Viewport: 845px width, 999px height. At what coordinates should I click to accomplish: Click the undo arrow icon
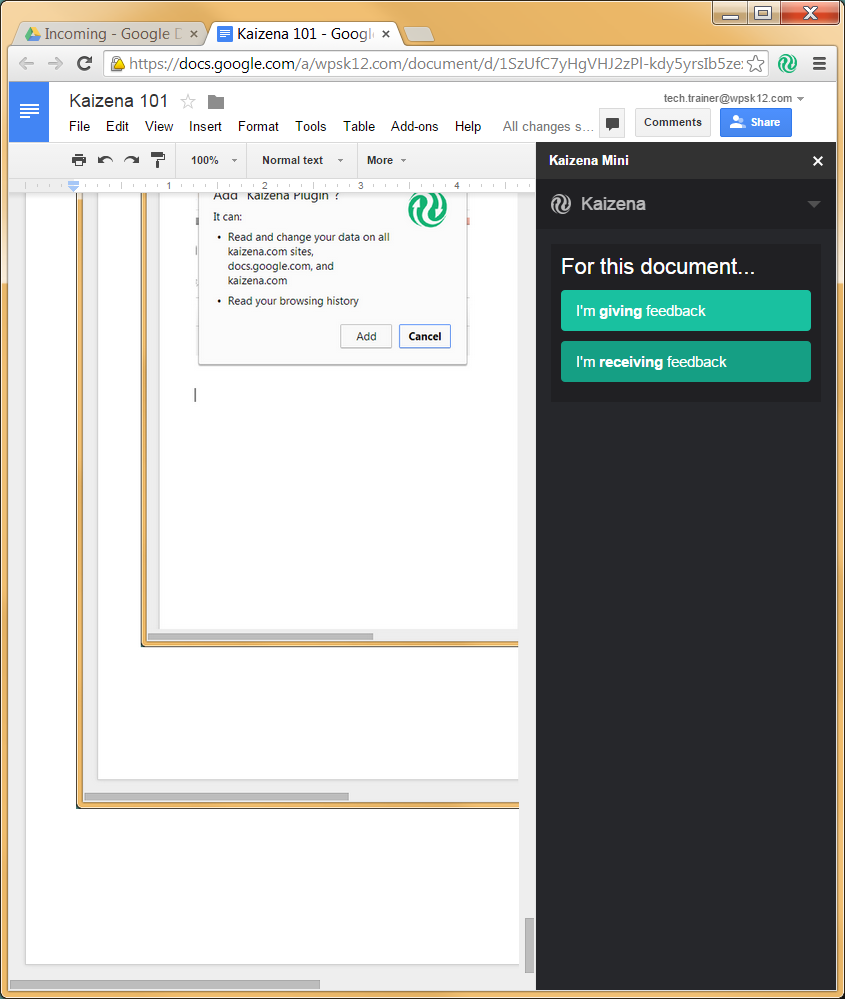(x=105, y=160)
